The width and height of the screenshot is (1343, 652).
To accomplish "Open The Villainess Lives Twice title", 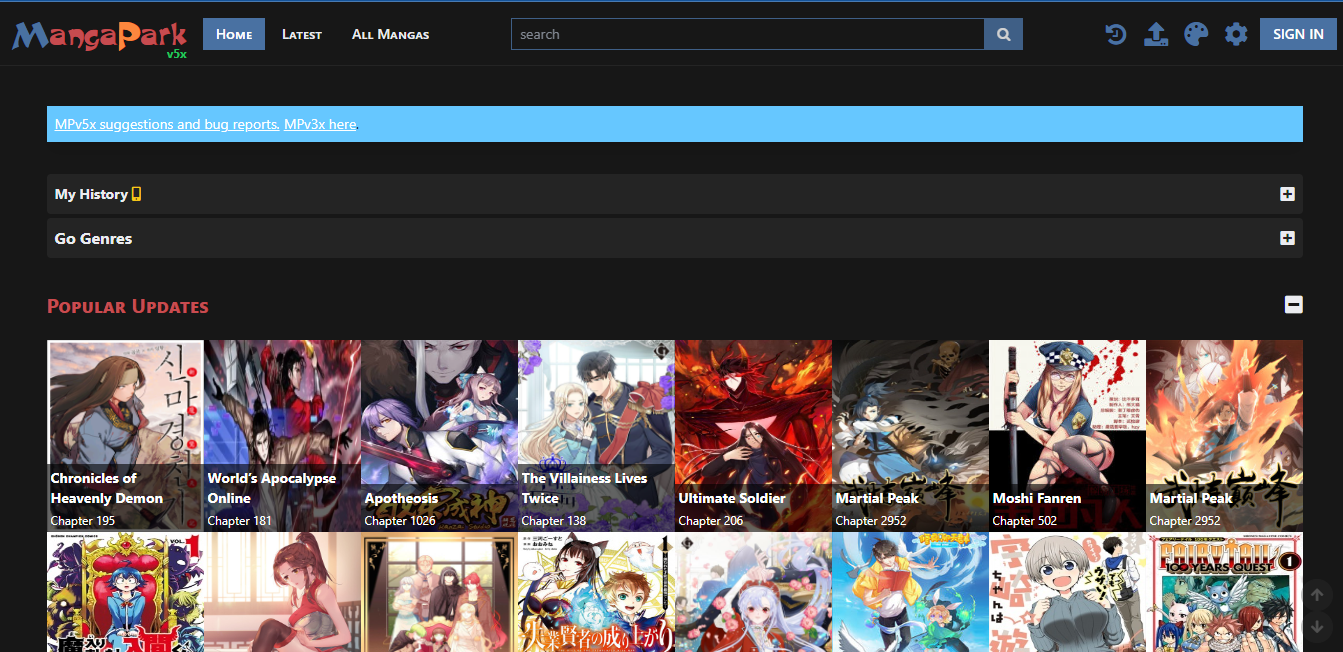I will point(584,488).
